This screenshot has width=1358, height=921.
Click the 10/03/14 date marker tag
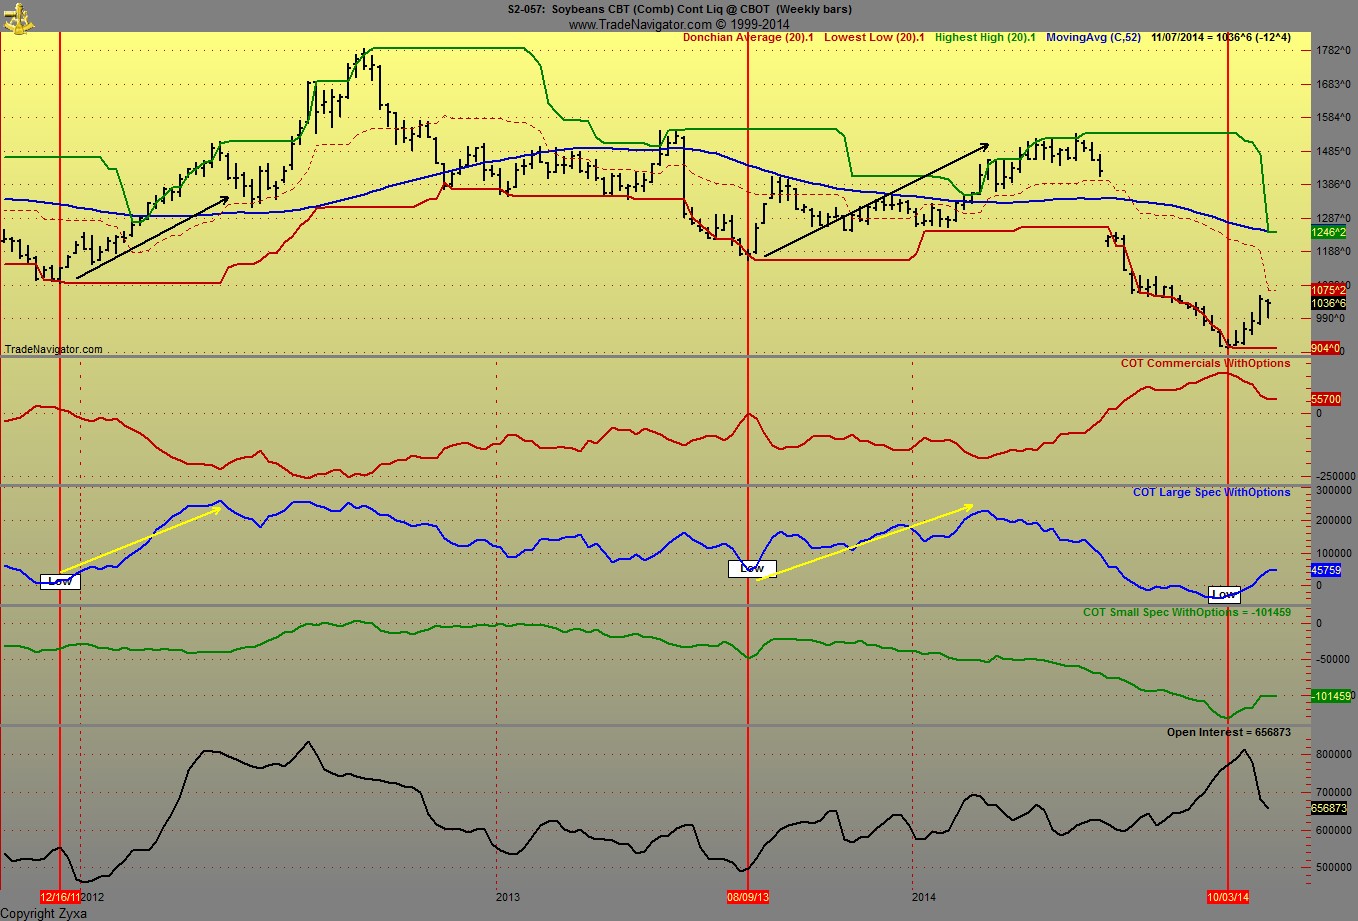(x=1228, y=897)
